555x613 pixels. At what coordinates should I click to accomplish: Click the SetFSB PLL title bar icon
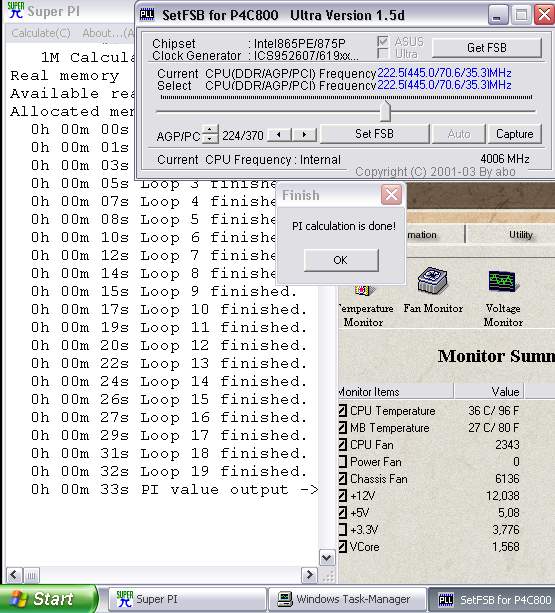coord(147,15)
